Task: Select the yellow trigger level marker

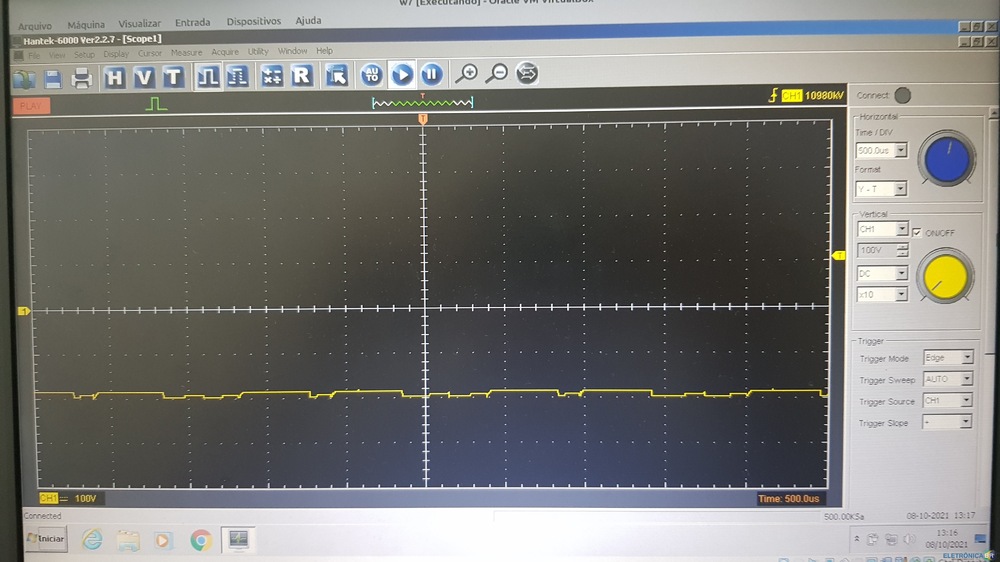Action: click(839, 255)
